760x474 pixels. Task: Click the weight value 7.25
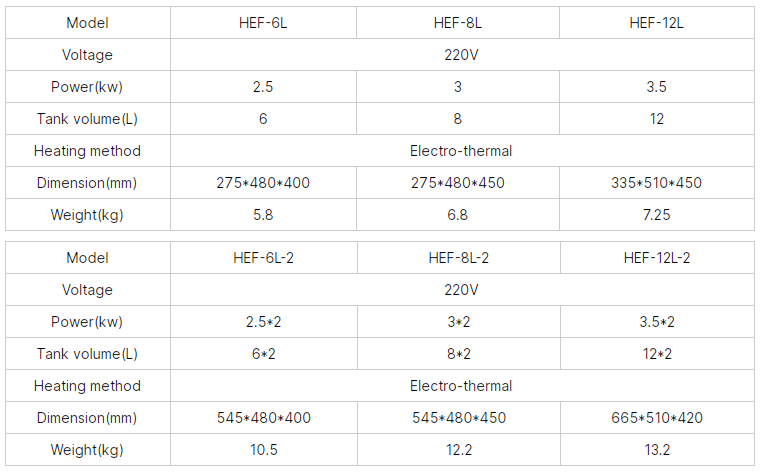(x=656, y=215)
